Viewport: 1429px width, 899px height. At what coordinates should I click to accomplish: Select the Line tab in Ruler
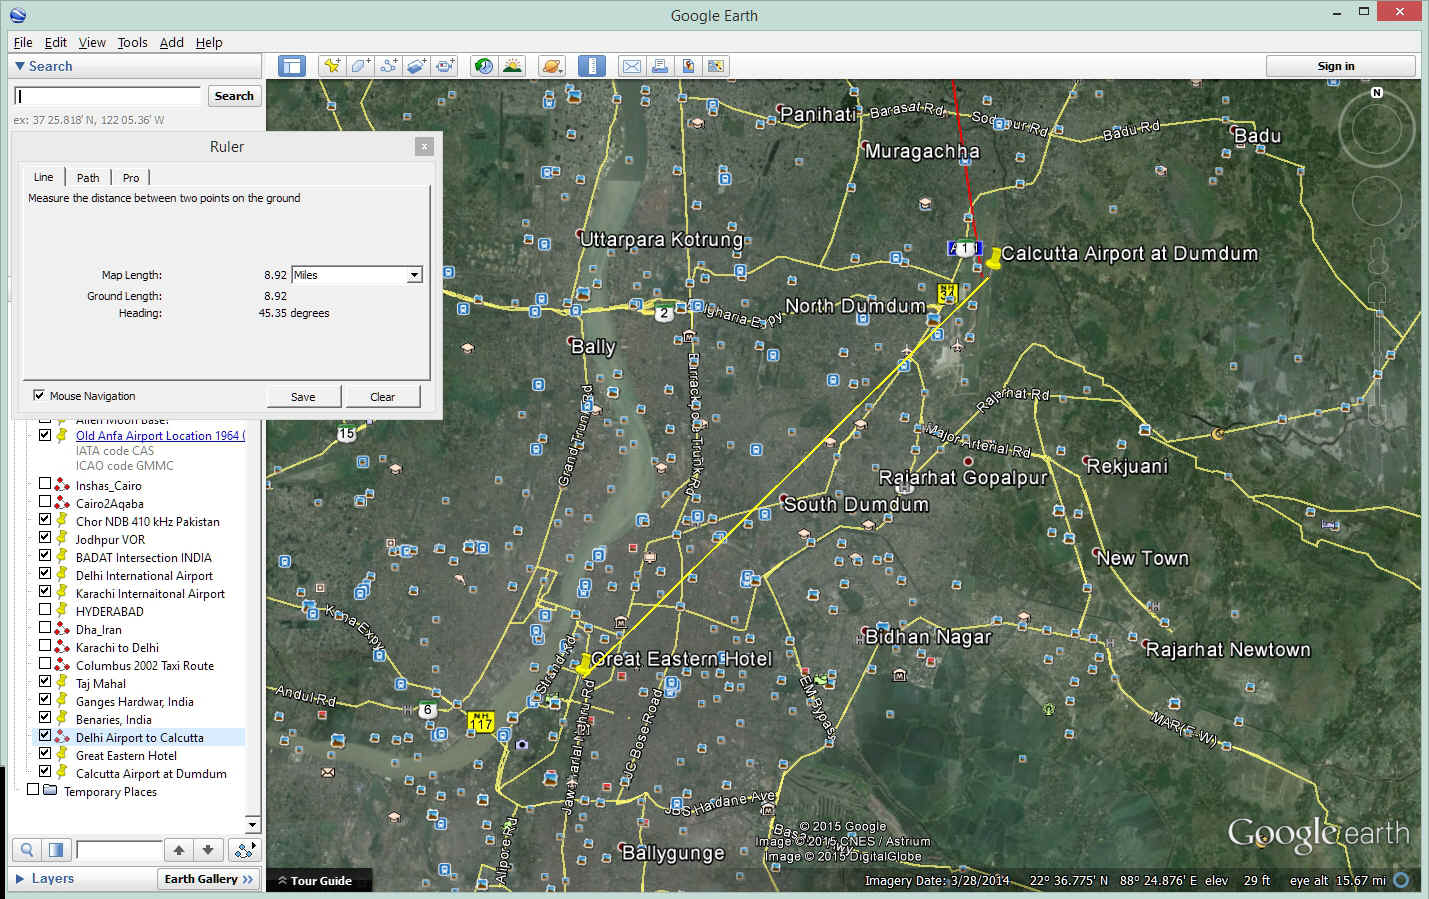coord(43,177)
